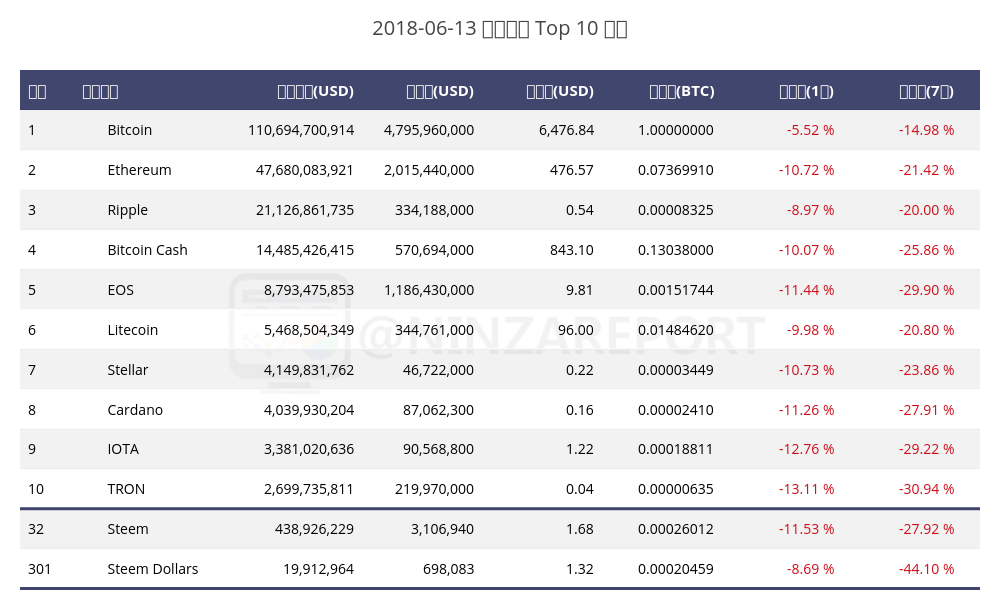
Task: Click market cap value 4,039,930,204
Action: (309, 410)
